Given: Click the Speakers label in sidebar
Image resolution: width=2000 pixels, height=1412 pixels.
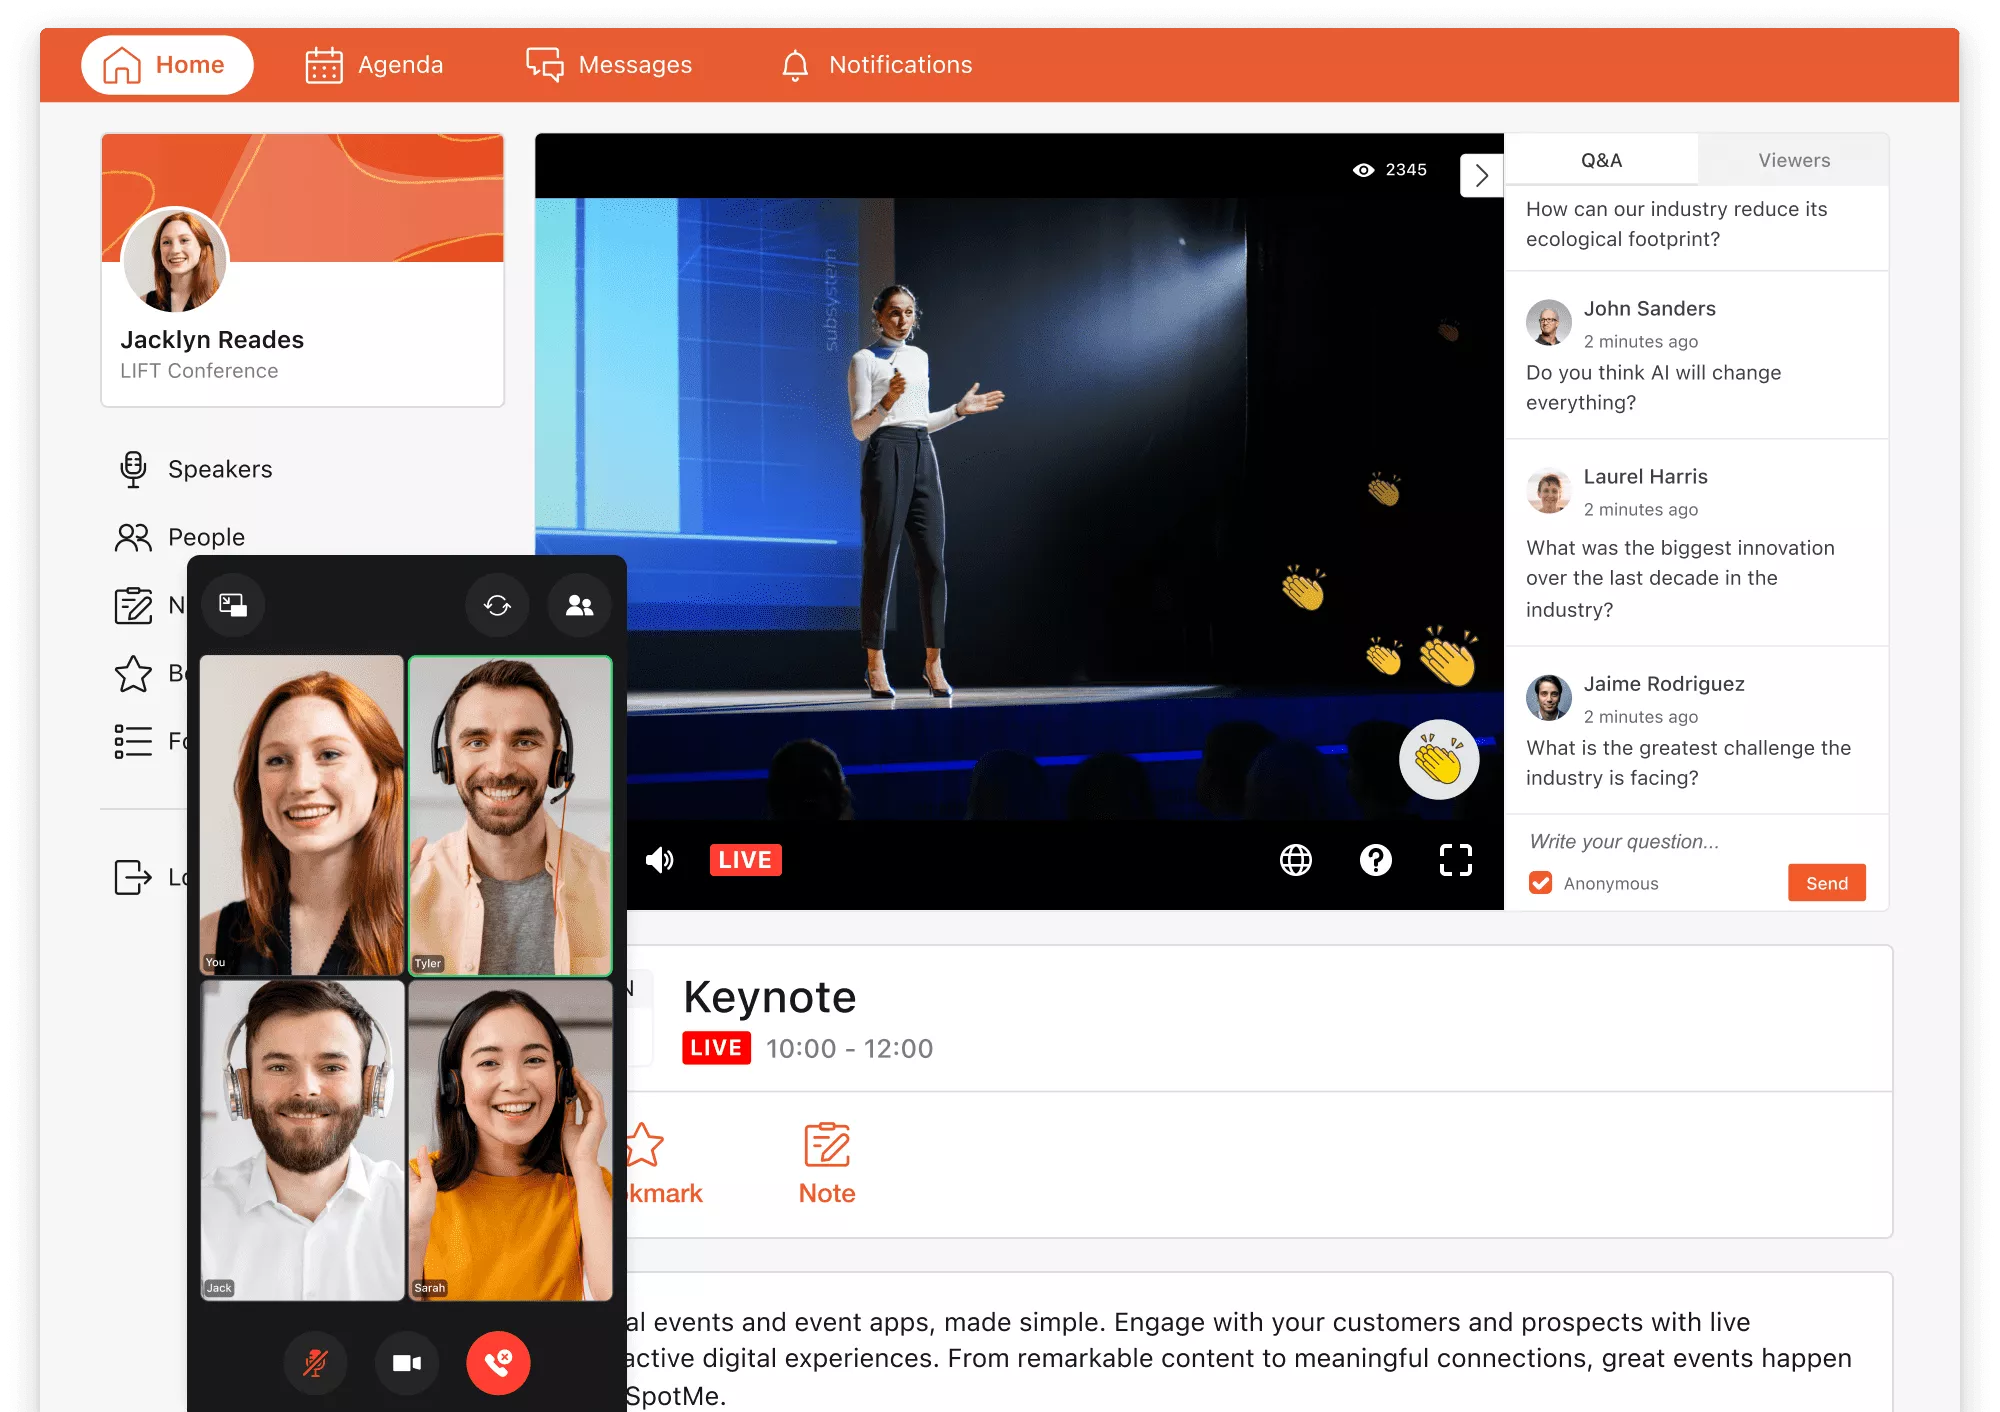Looking at the screenshot, I should (220, 469).
